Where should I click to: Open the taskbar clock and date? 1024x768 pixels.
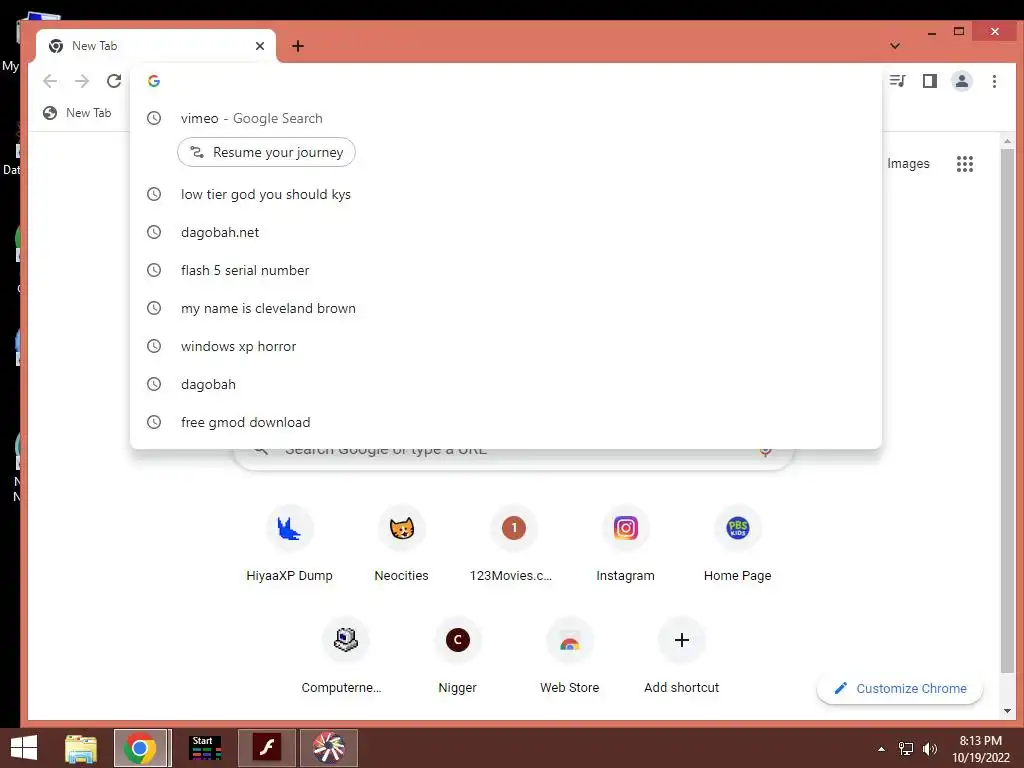pyautogui.click(x=981, y=749)
